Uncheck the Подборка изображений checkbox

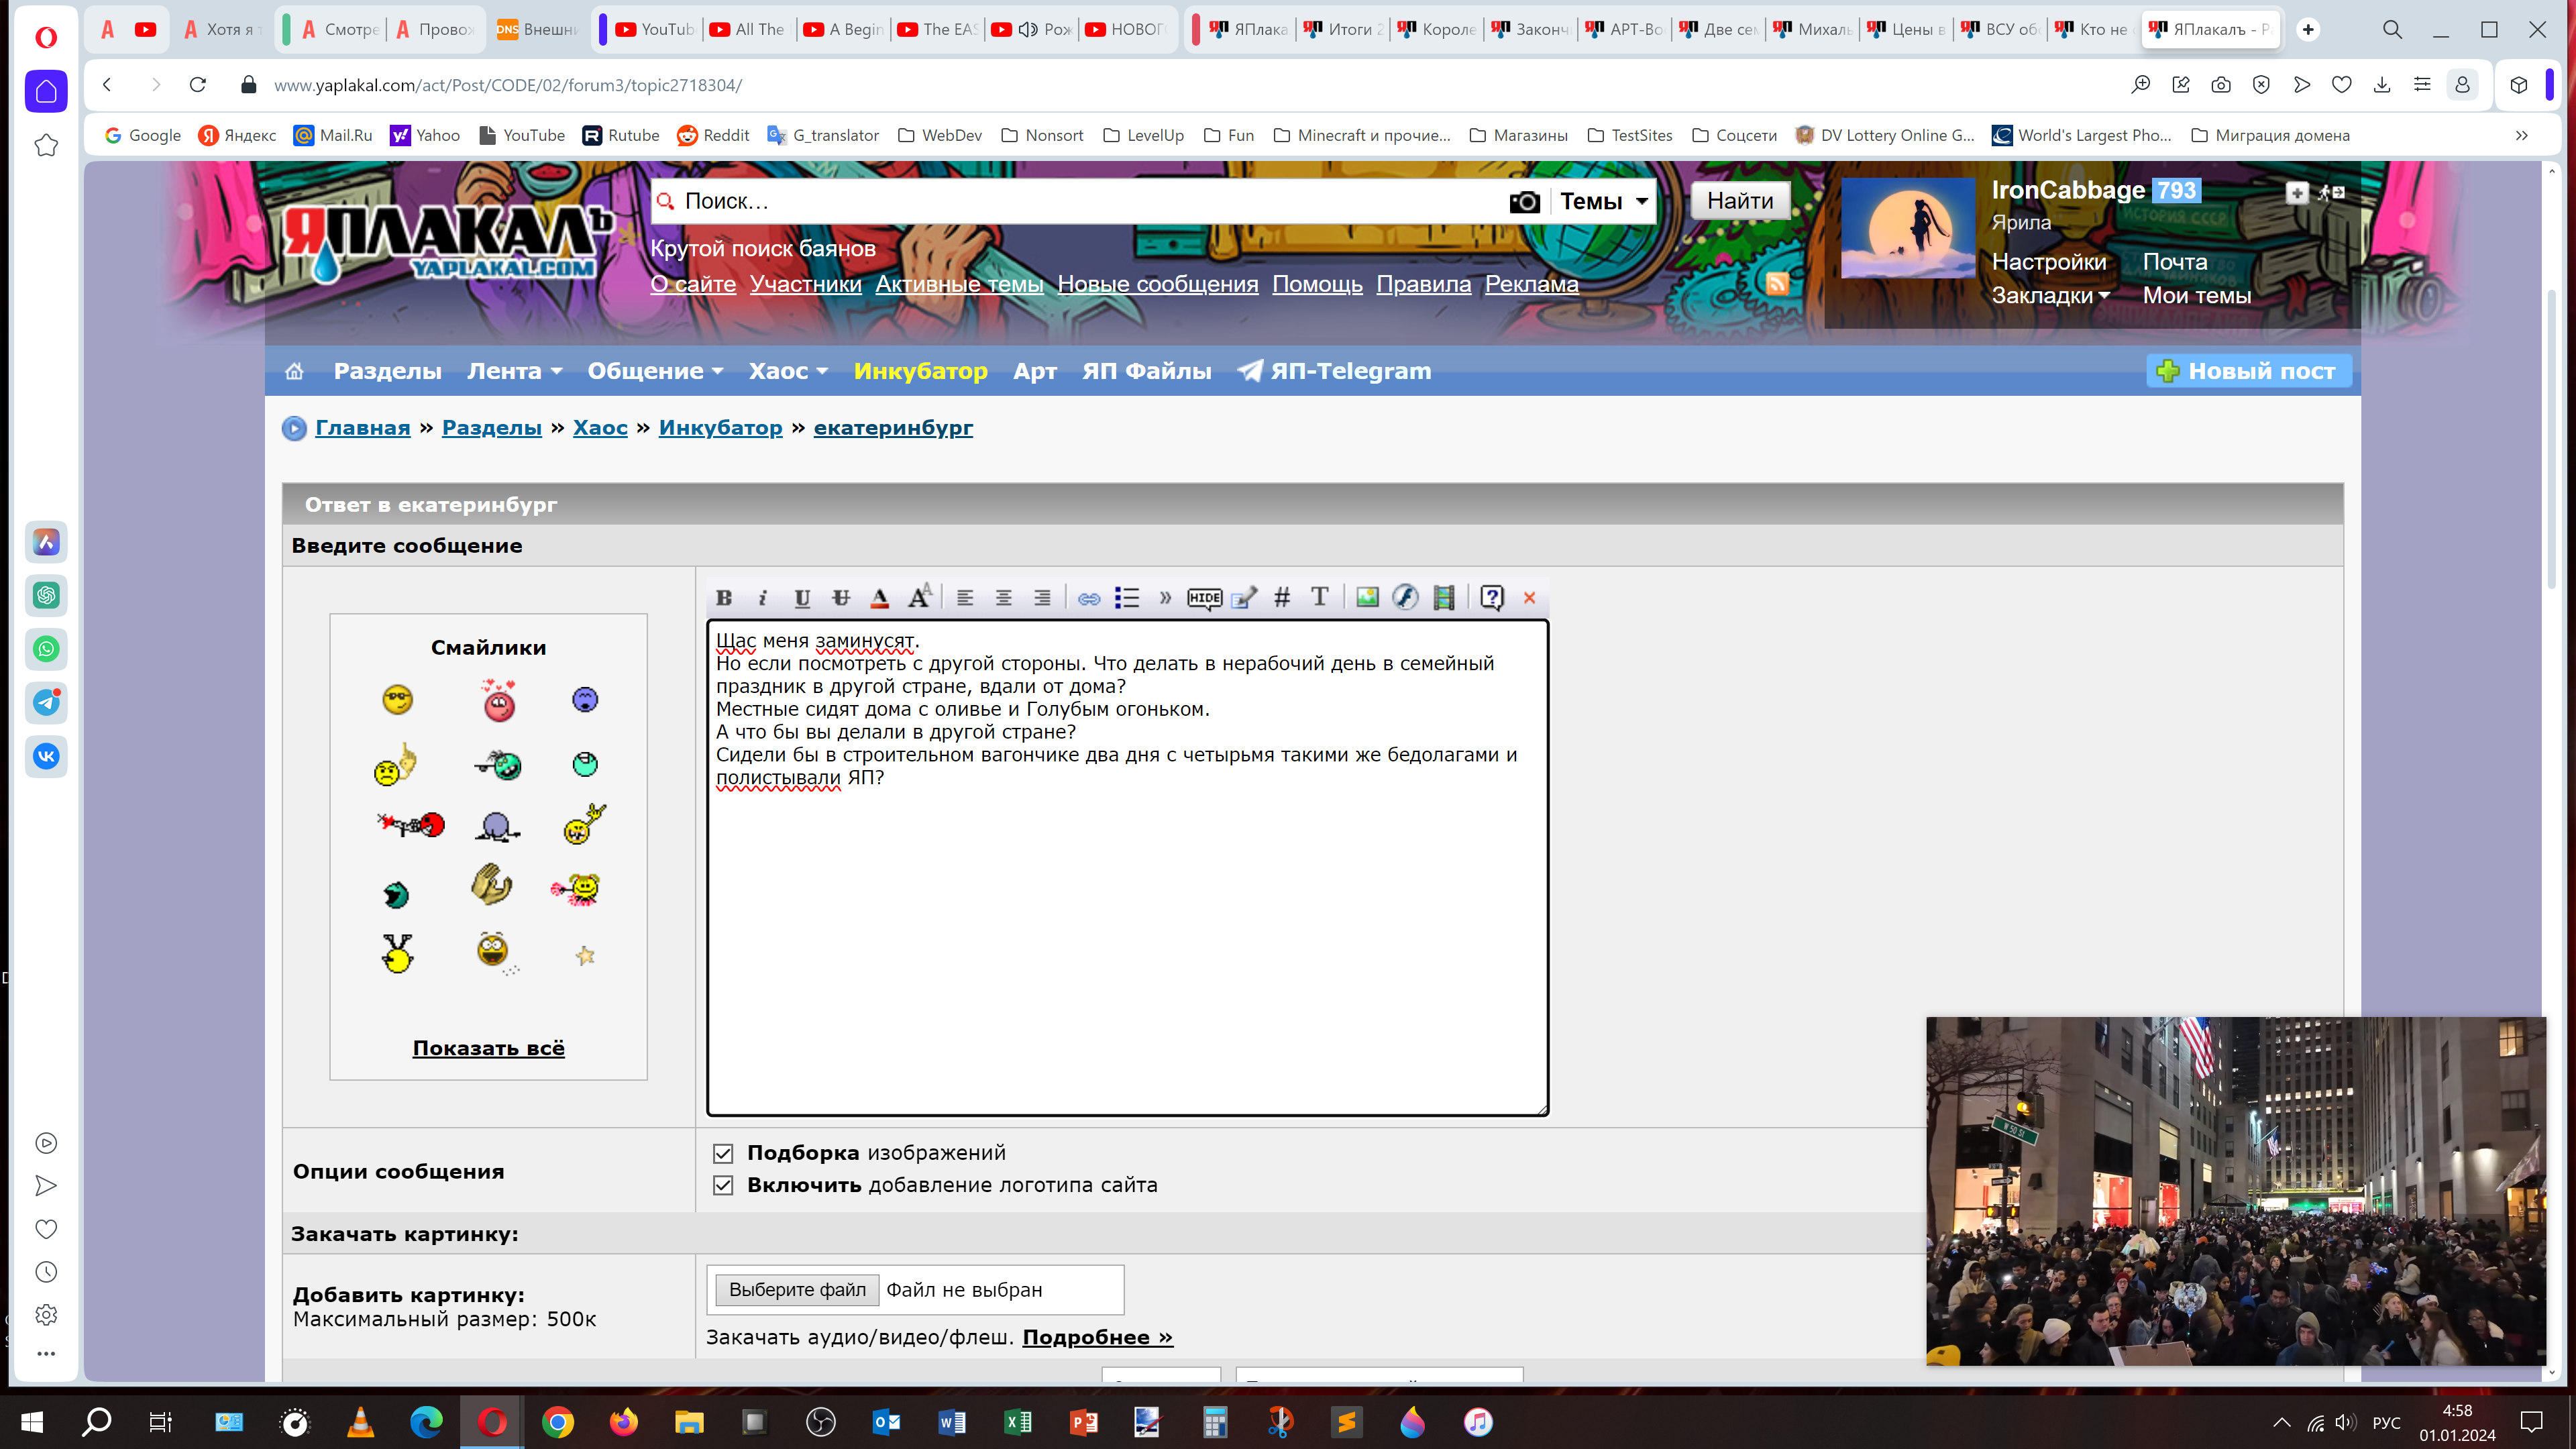click(x=723, y=1153)
